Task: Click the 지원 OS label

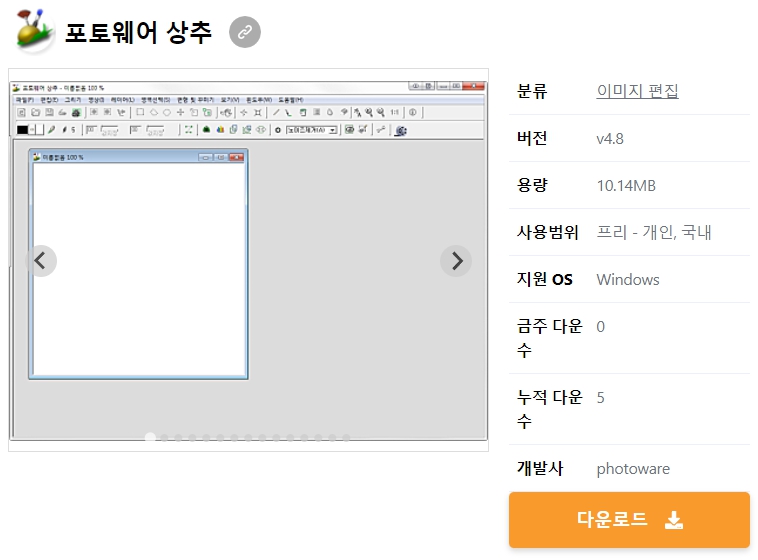Action: coord(544,280)
